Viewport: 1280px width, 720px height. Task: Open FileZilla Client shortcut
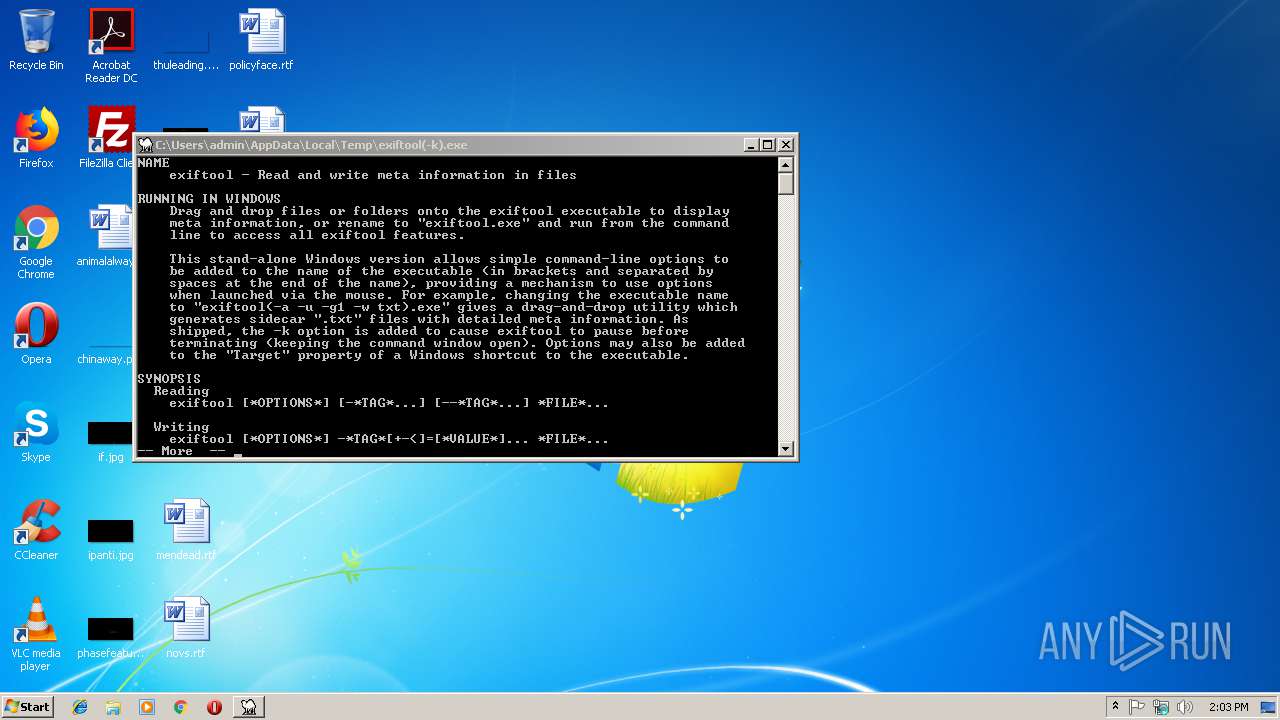tap(108, 138)
